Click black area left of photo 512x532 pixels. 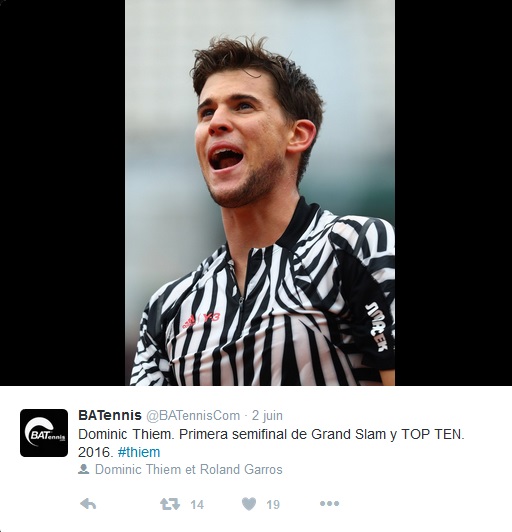pyautogui.click(x=63, y=192)
